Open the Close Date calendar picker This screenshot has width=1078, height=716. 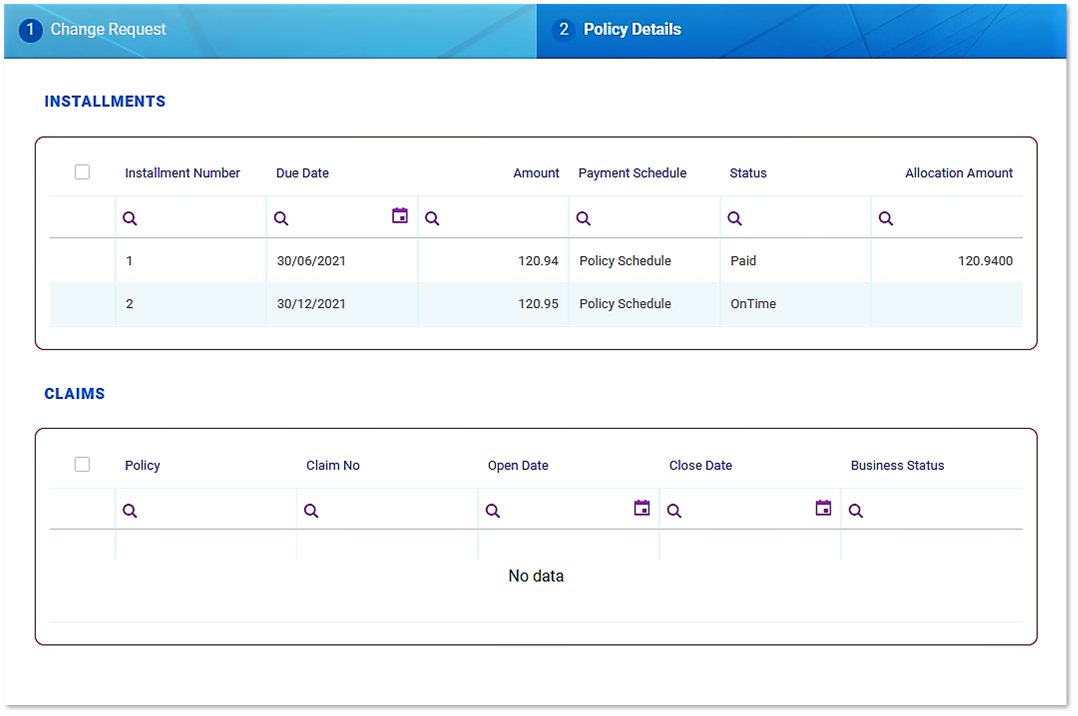(823, 508)
